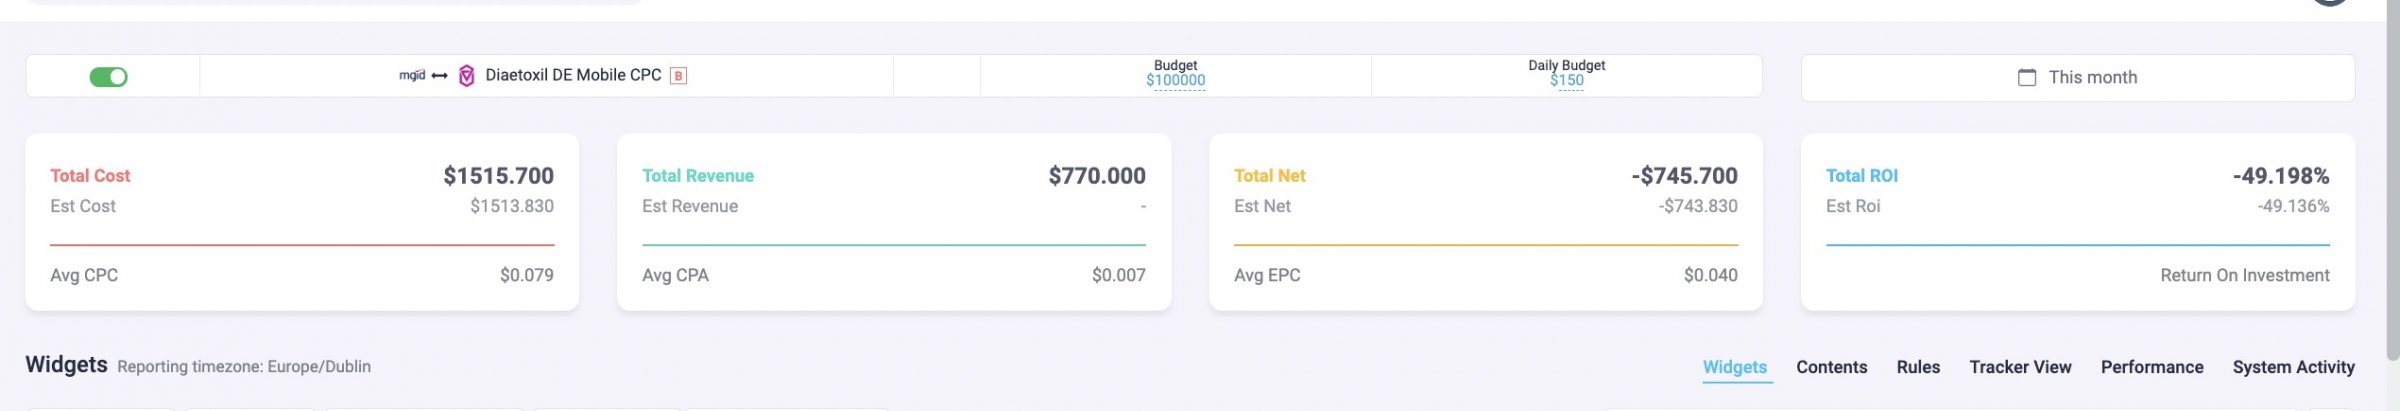This screenshot has height=411, width=2400.
Task: Switch to the Widgets tab
Action: pos(1734,367)
